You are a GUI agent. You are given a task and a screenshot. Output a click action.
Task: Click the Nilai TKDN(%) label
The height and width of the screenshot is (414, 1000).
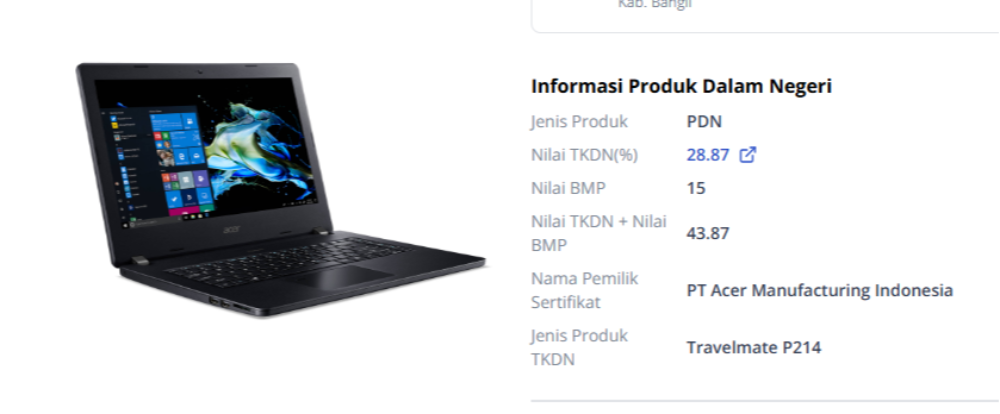click(x=584, y=155)
